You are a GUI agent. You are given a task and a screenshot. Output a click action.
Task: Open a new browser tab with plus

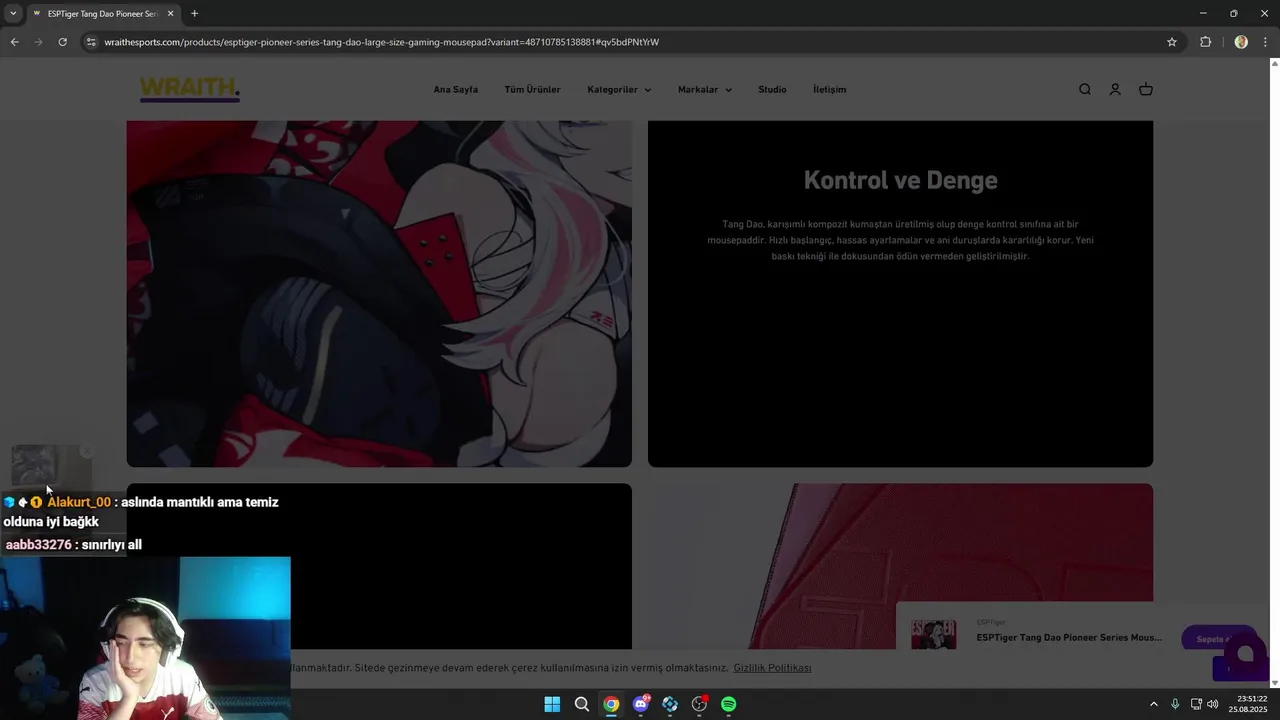point(194,14)
